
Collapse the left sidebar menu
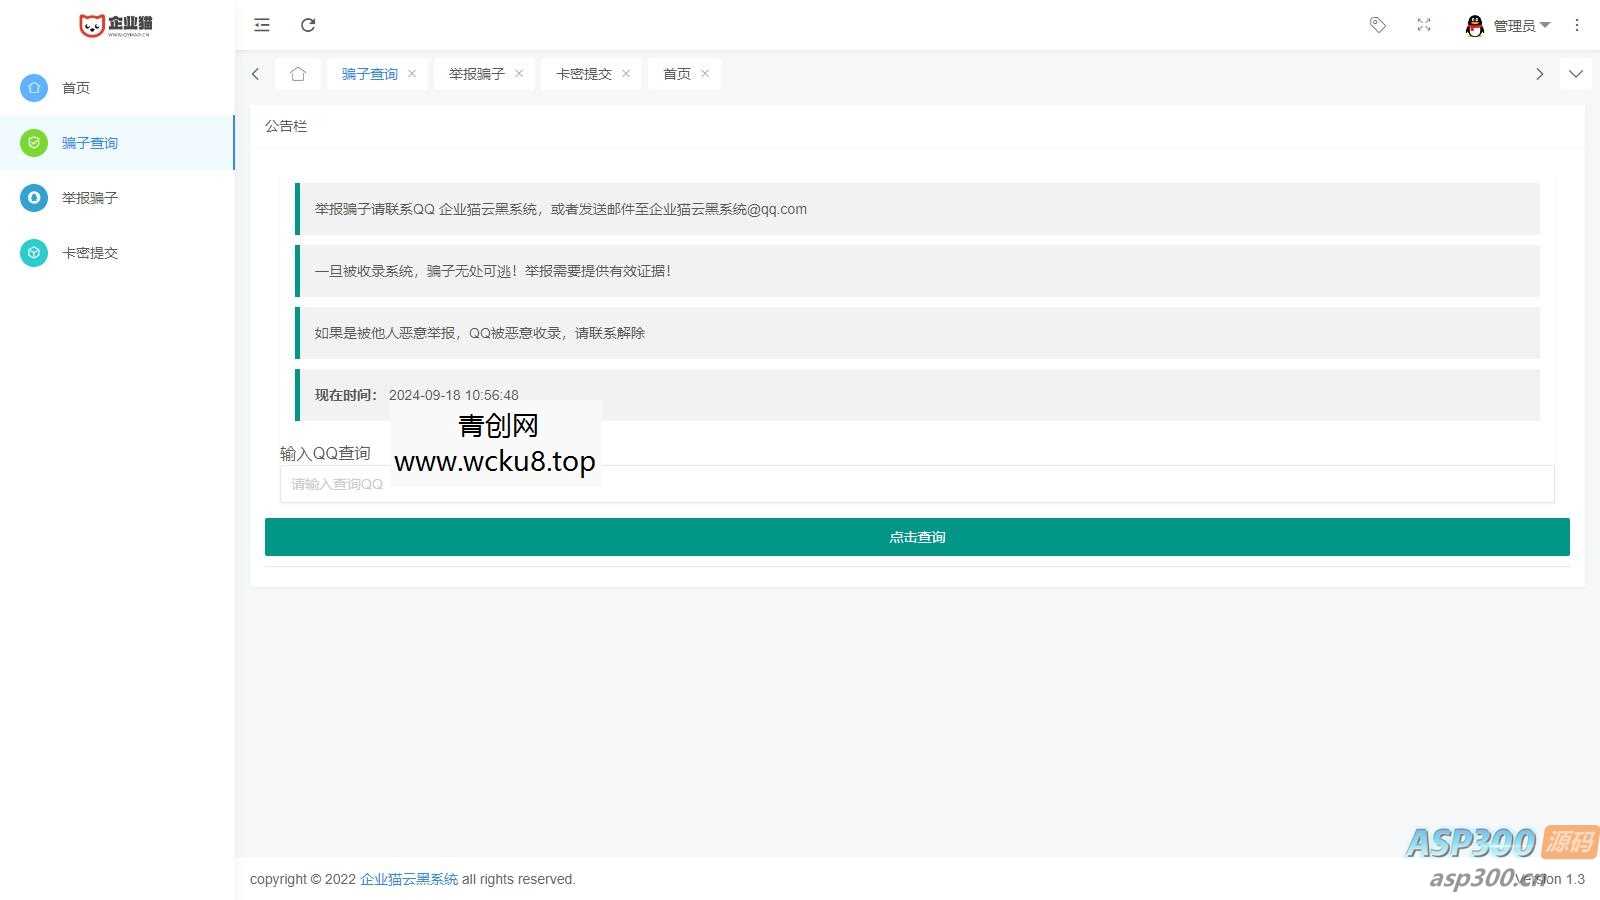coord(261,25)
